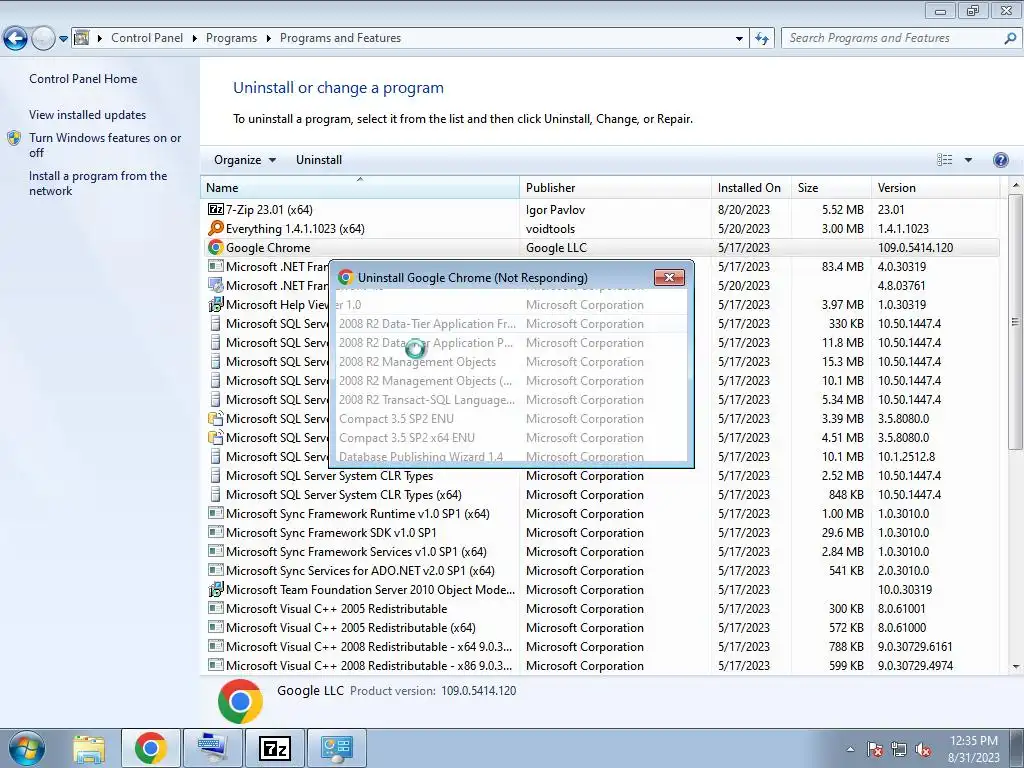
Task: Expand the address bar history dropdown
Action: coord(739,39)
